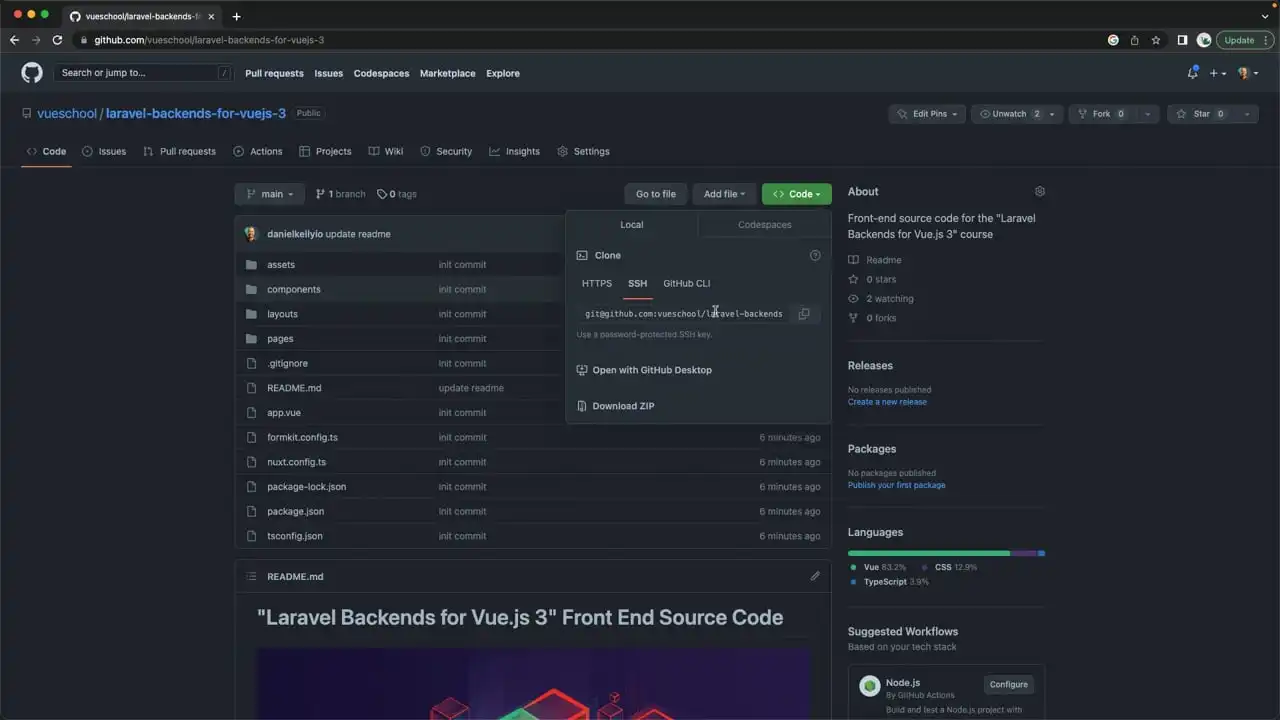Screen dimensions: 1280x720
Task: Open the layouts folder
Action: [282, 314]
